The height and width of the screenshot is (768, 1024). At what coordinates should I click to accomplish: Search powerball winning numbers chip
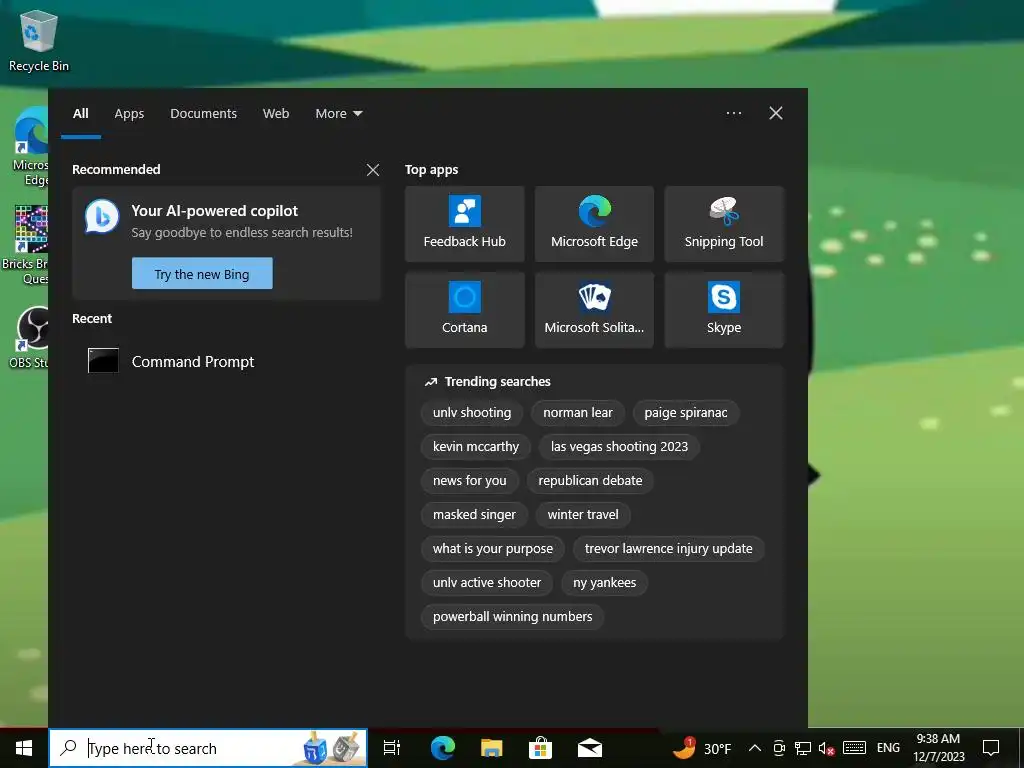point(513,616)
